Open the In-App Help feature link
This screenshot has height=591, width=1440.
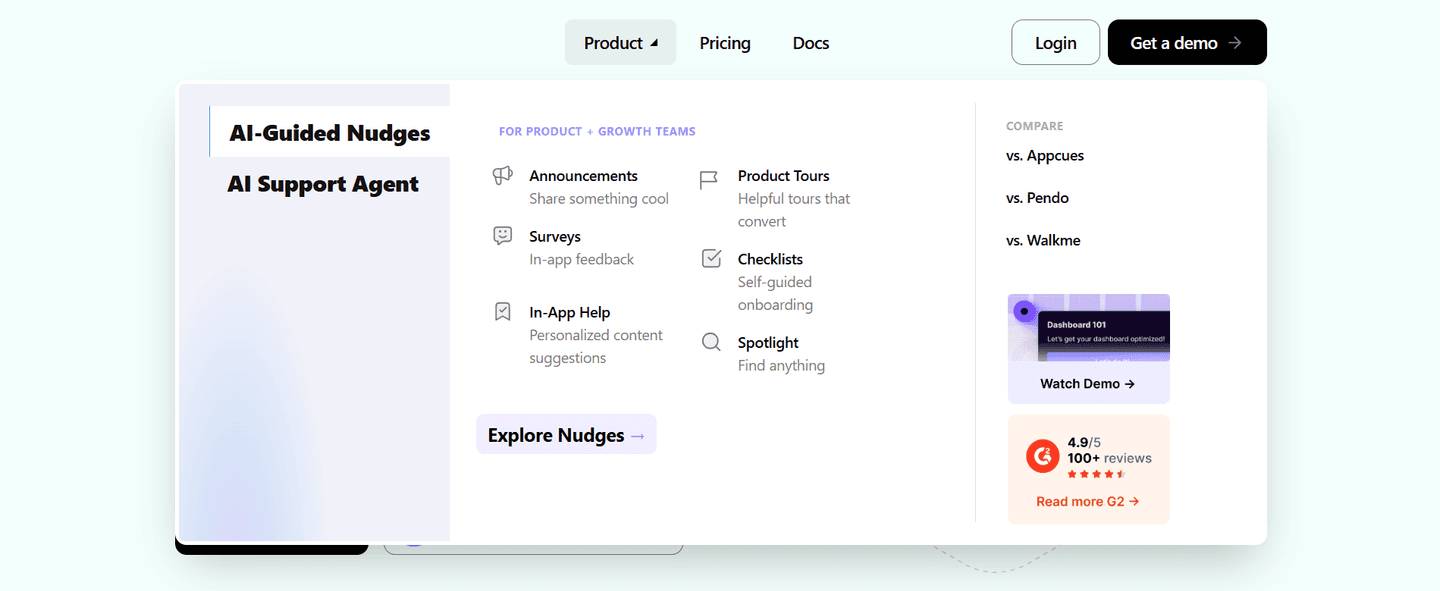[570, 313]
